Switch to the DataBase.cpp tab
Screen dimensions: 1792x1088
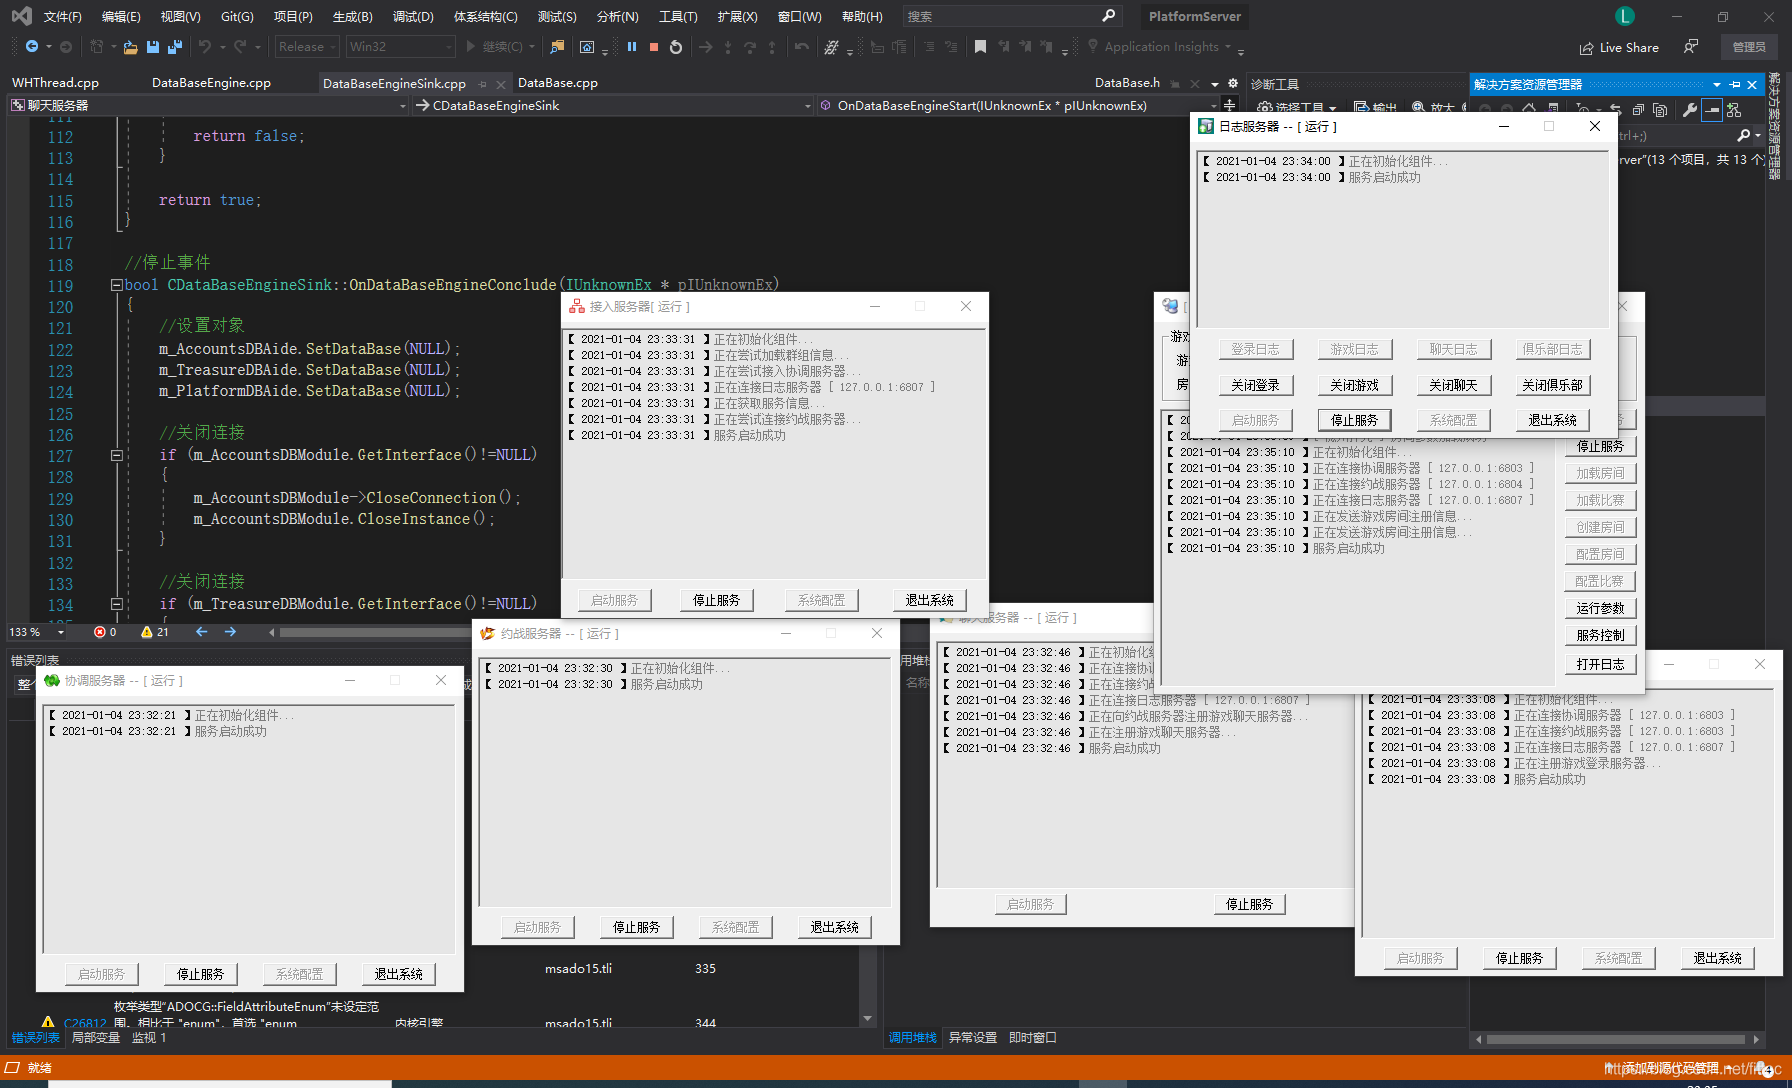558,83
